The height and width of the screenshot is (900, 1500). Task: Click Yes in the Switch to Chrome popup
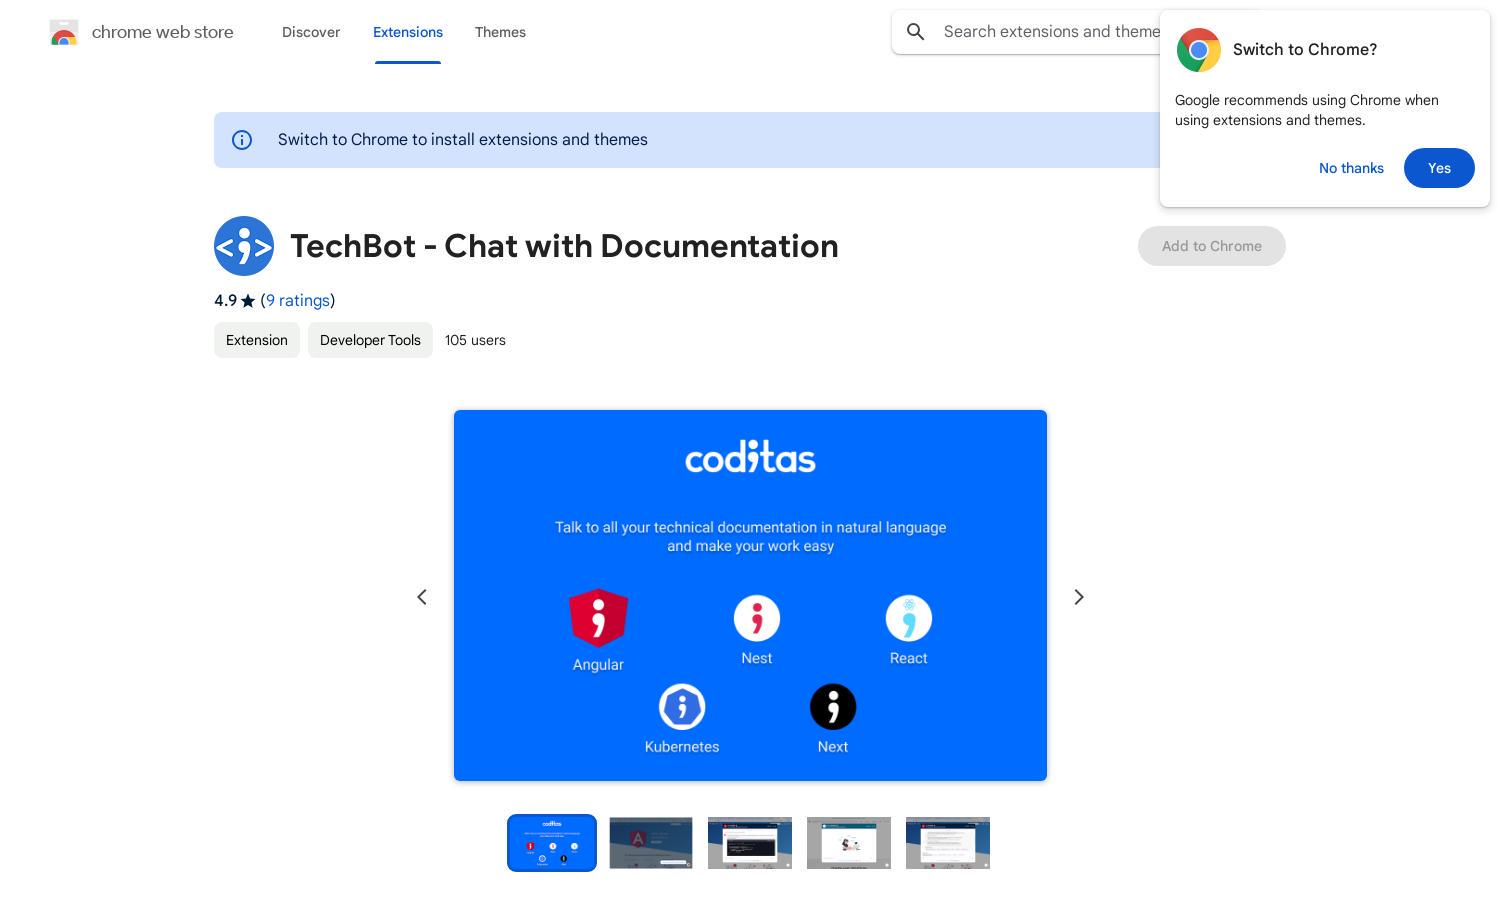pyautogui.click(x=1439, y=168)
